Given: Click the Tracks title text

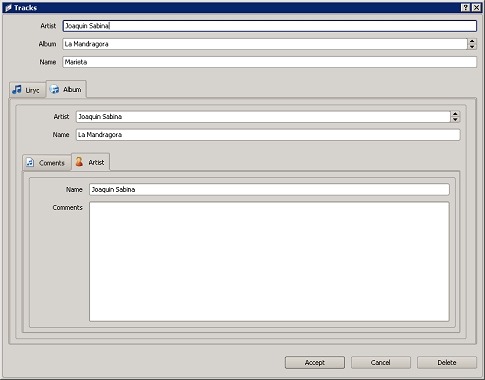Looking at the screenshot, I should 25,8.
